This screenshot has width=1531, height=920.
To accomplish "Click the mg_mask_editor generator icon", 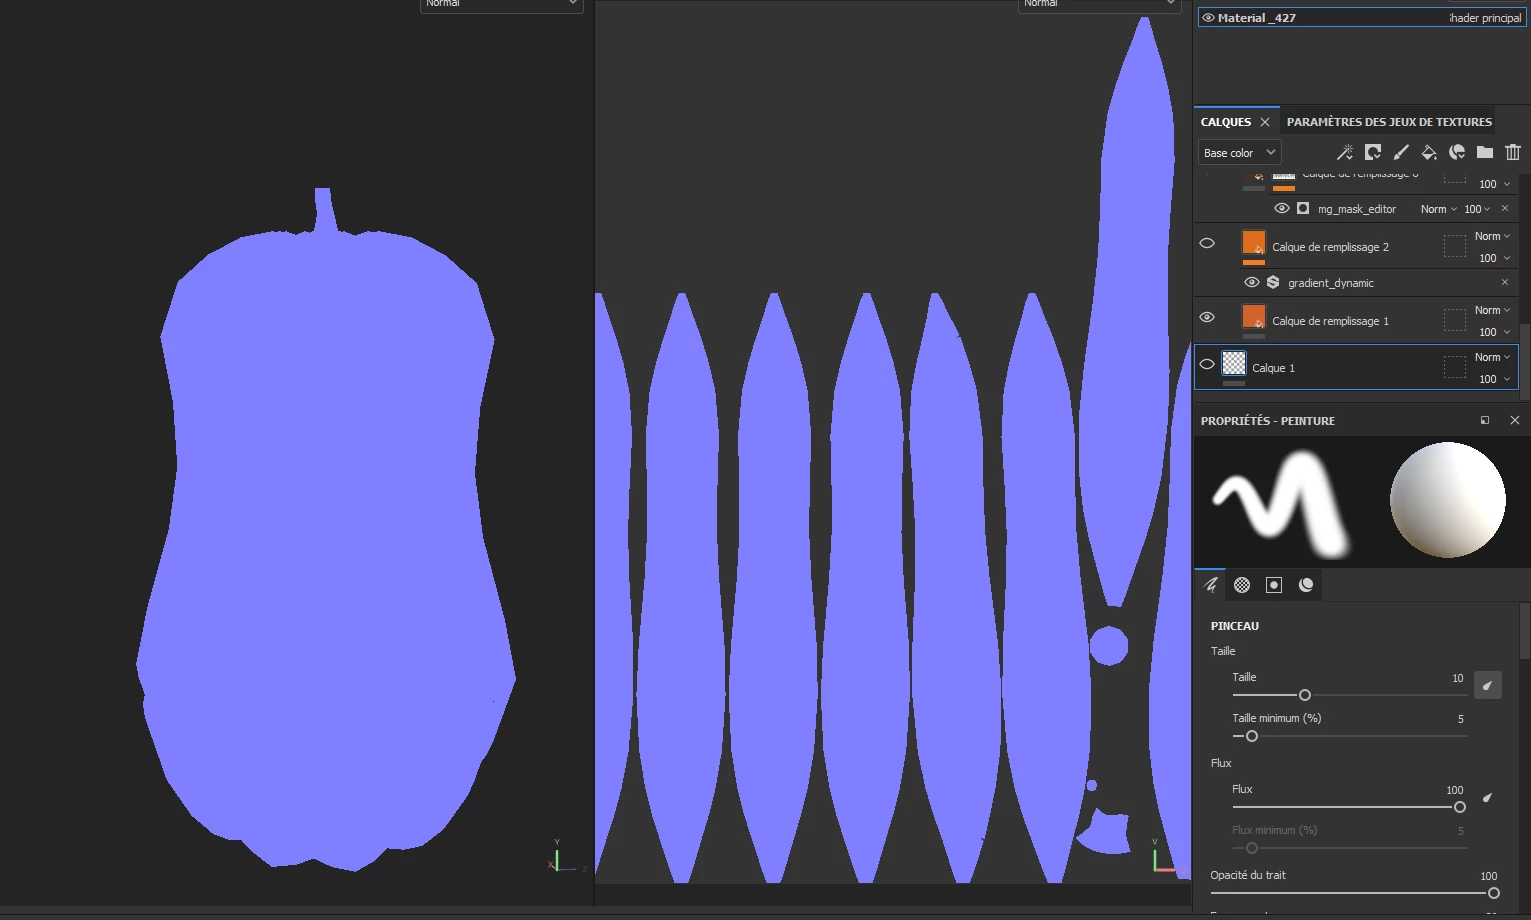I will point(1303,208).
